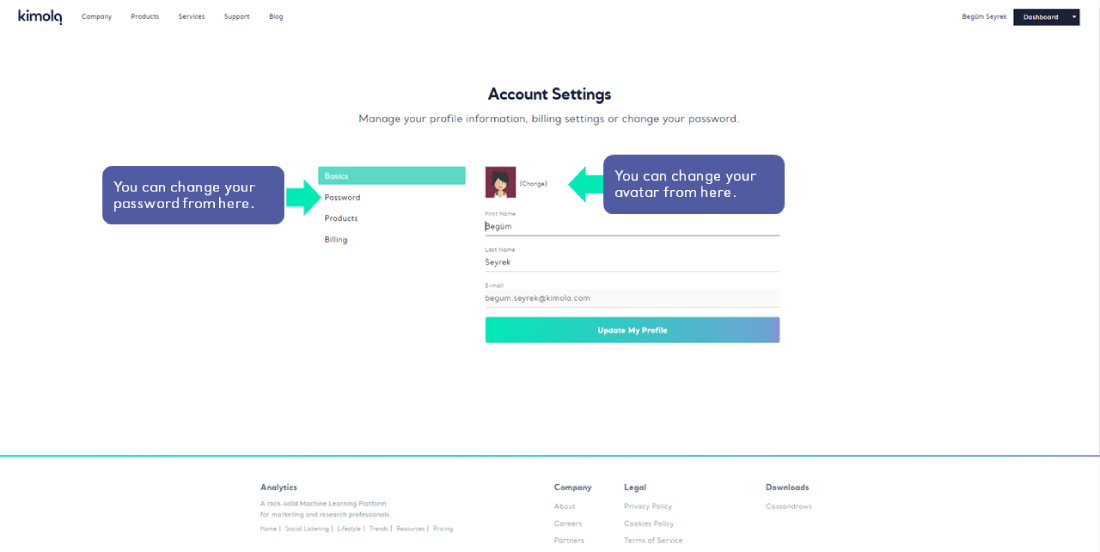Open the Support menu
The image size is (1100, 552).
(x=237, y=17)
